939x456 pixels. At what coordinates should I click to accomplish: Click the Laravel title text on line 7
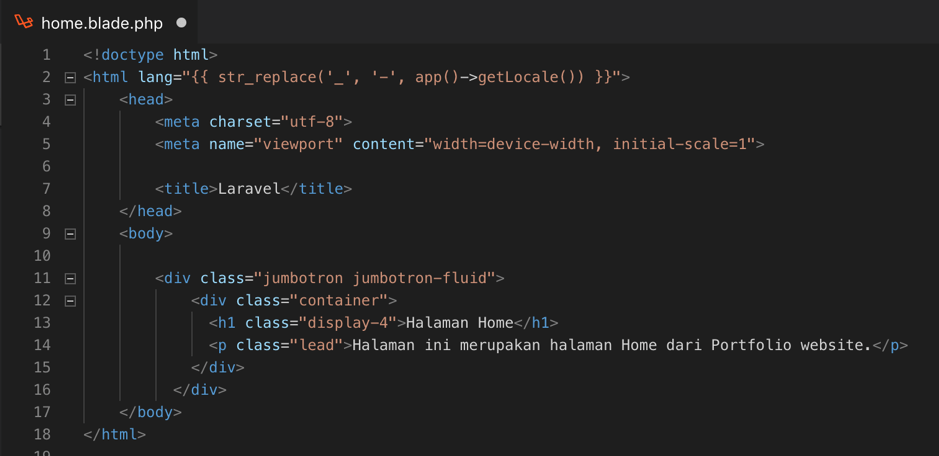tap(249, 189)
